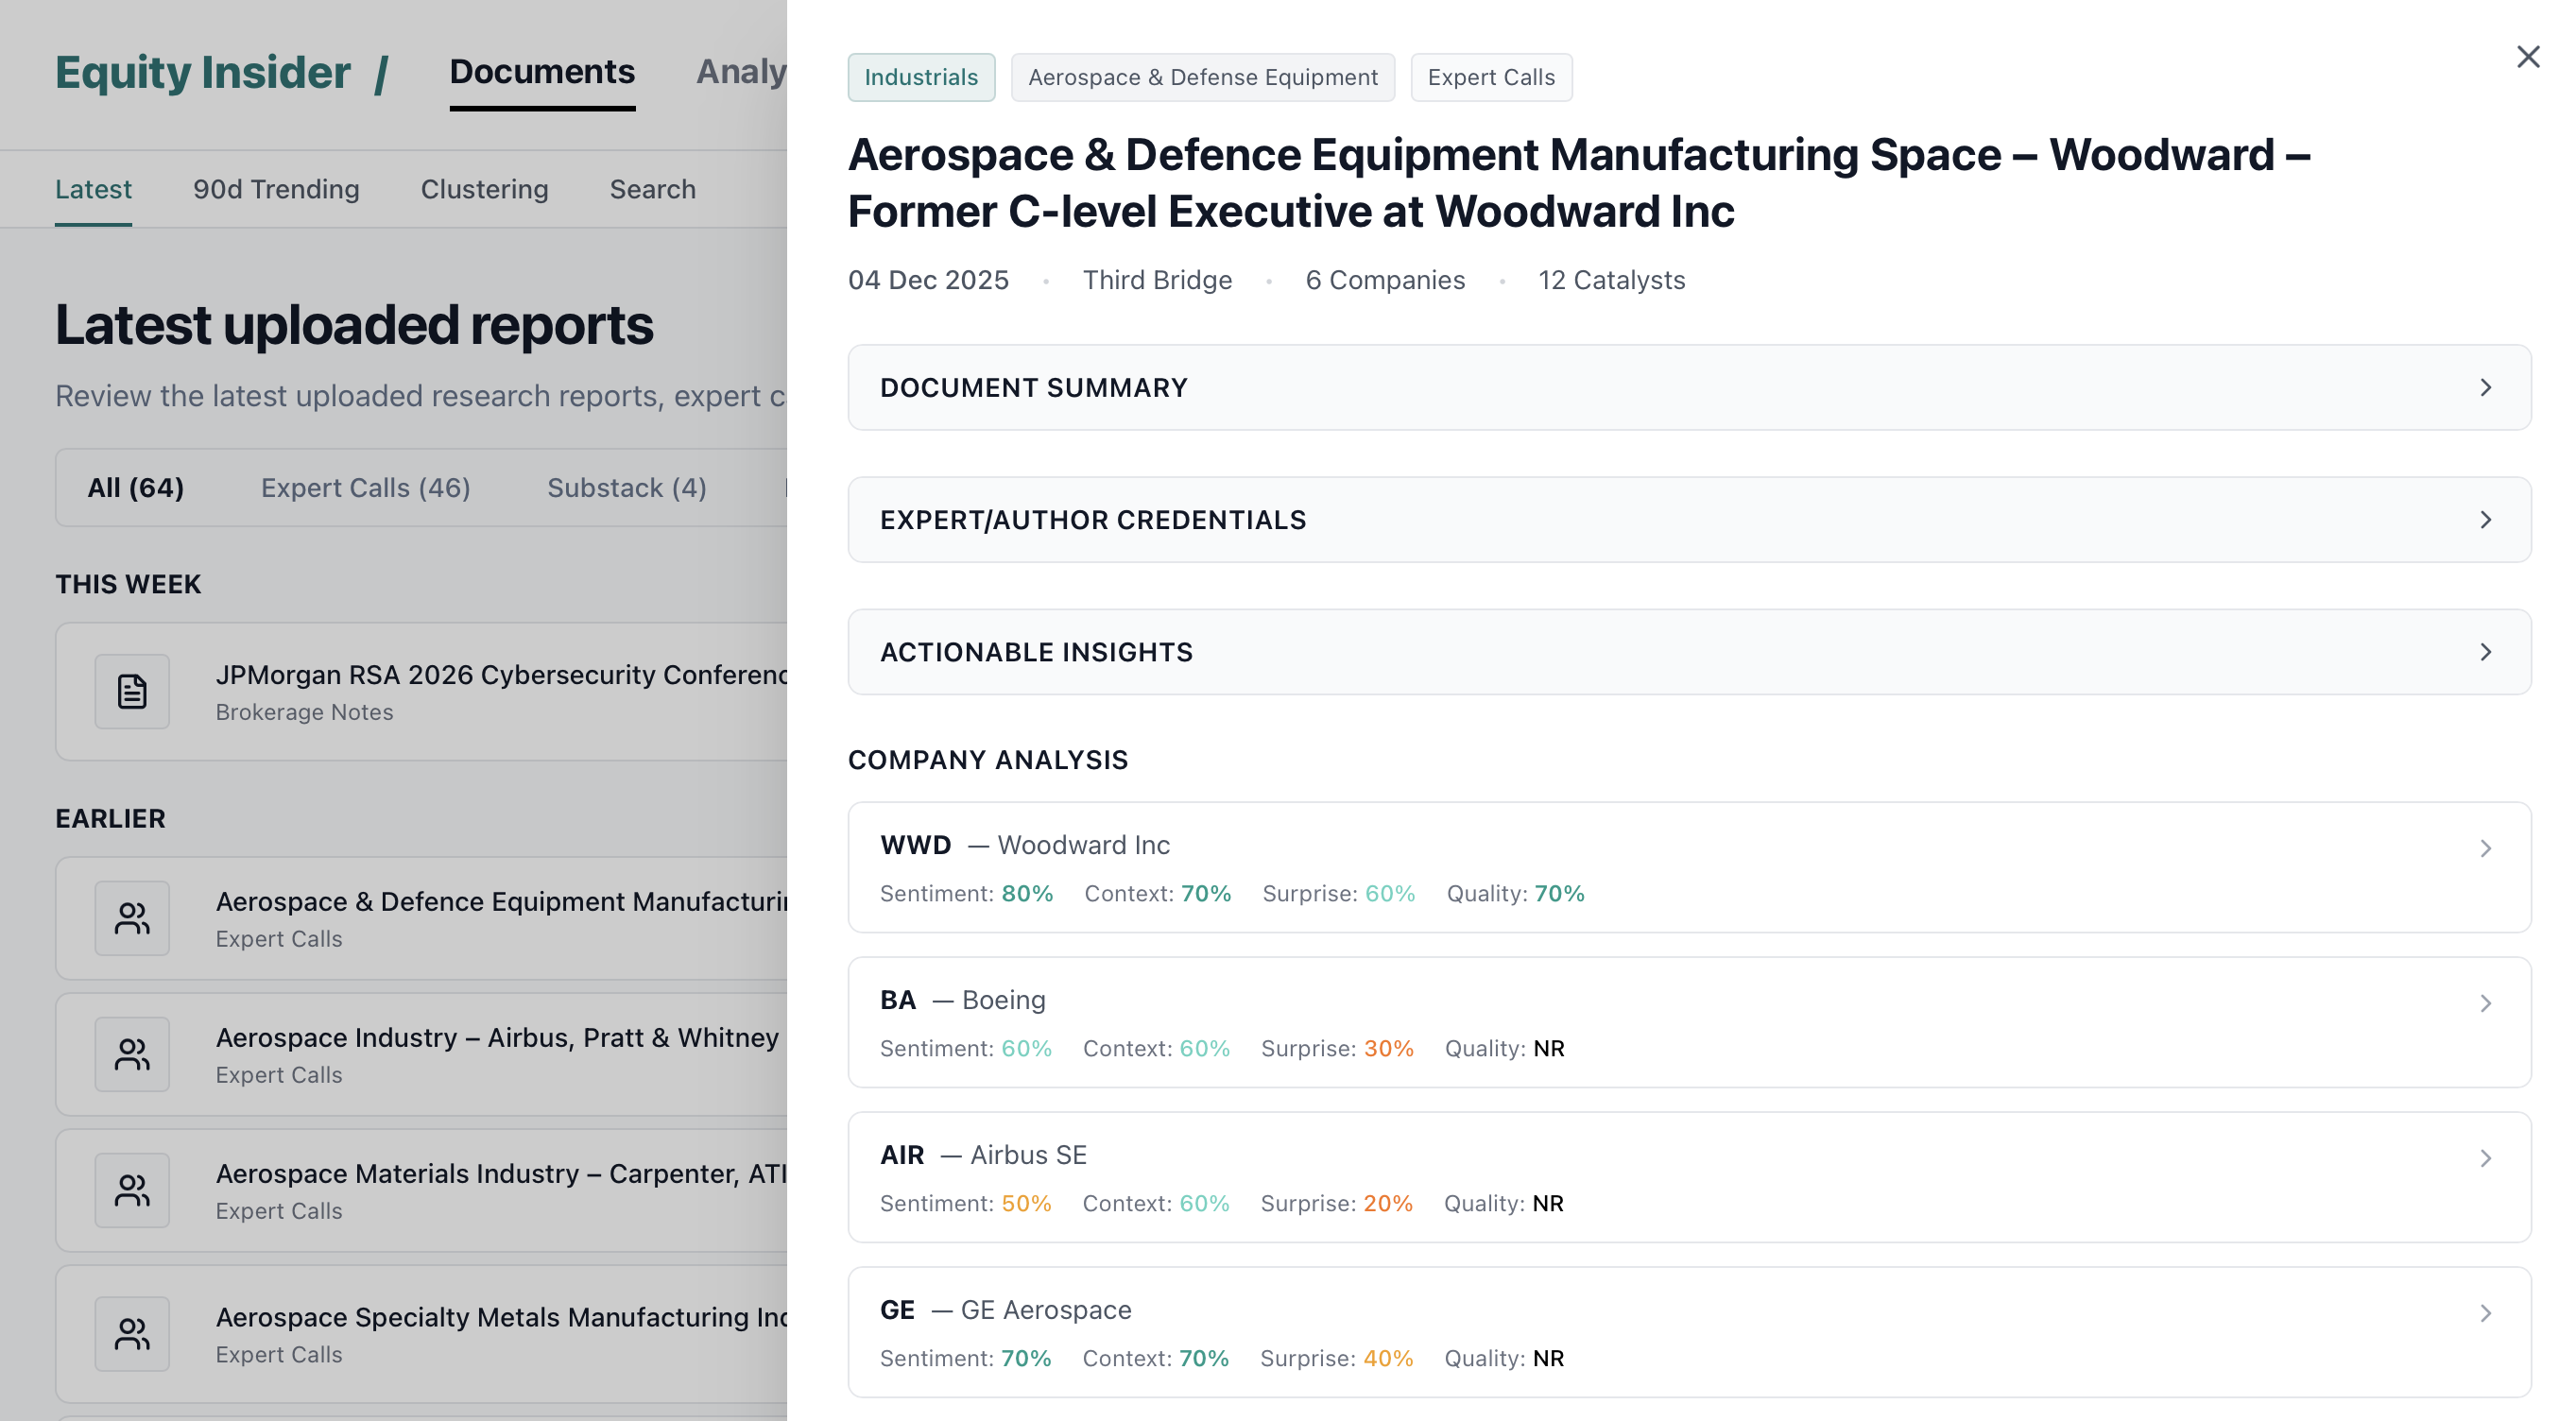2576x1421 pixels.
Task: Expand the Actionable Insights section
Action: click(1689, 652)
